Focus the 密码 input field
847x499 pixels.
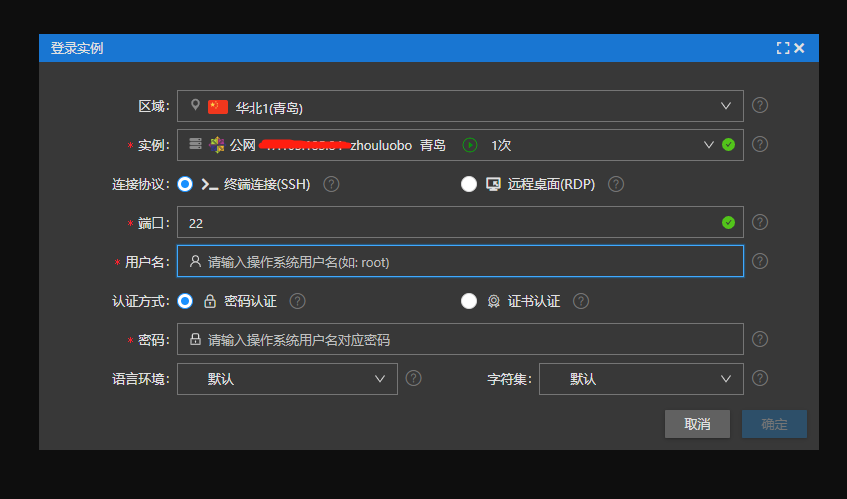coord(460,339)
